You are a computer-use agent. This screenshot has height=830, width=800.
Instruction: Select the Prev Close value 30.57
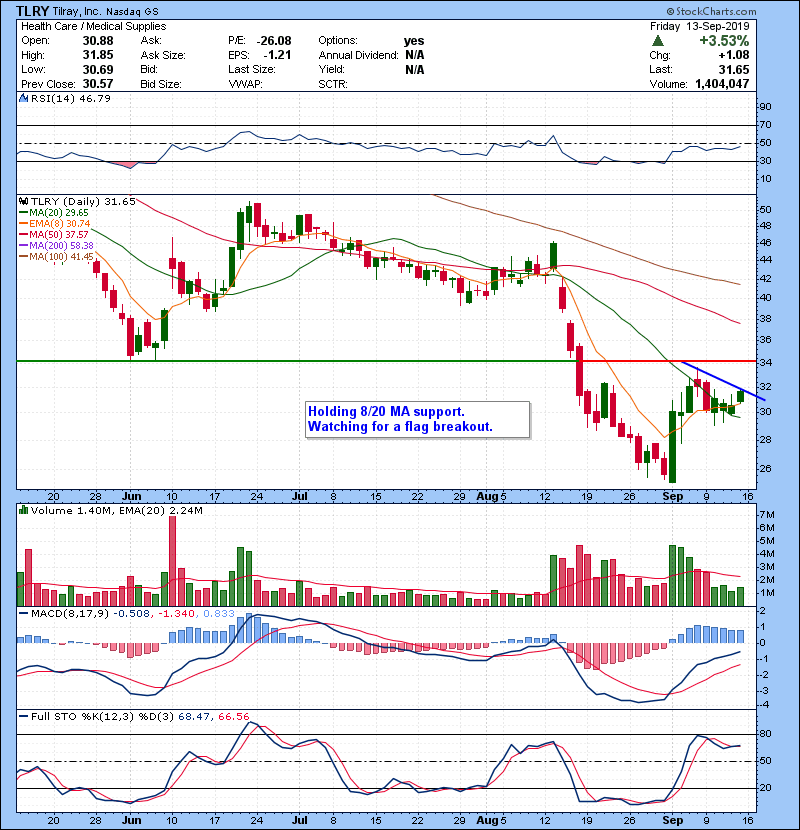coord(98,84)
